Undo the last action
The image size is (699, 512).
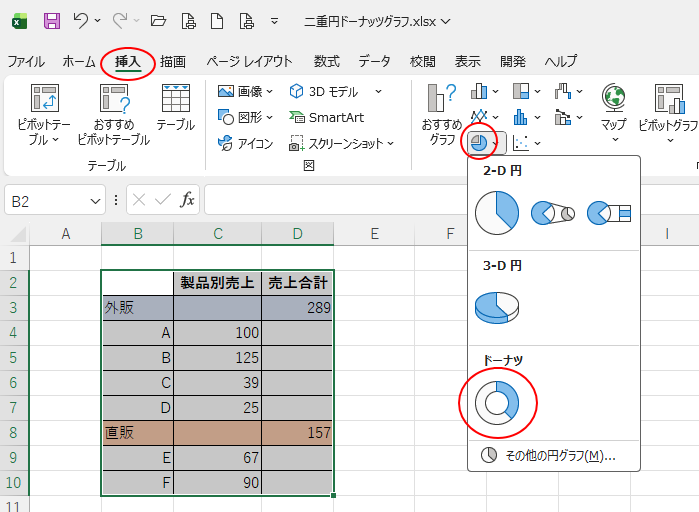click(x=81, y=20)
